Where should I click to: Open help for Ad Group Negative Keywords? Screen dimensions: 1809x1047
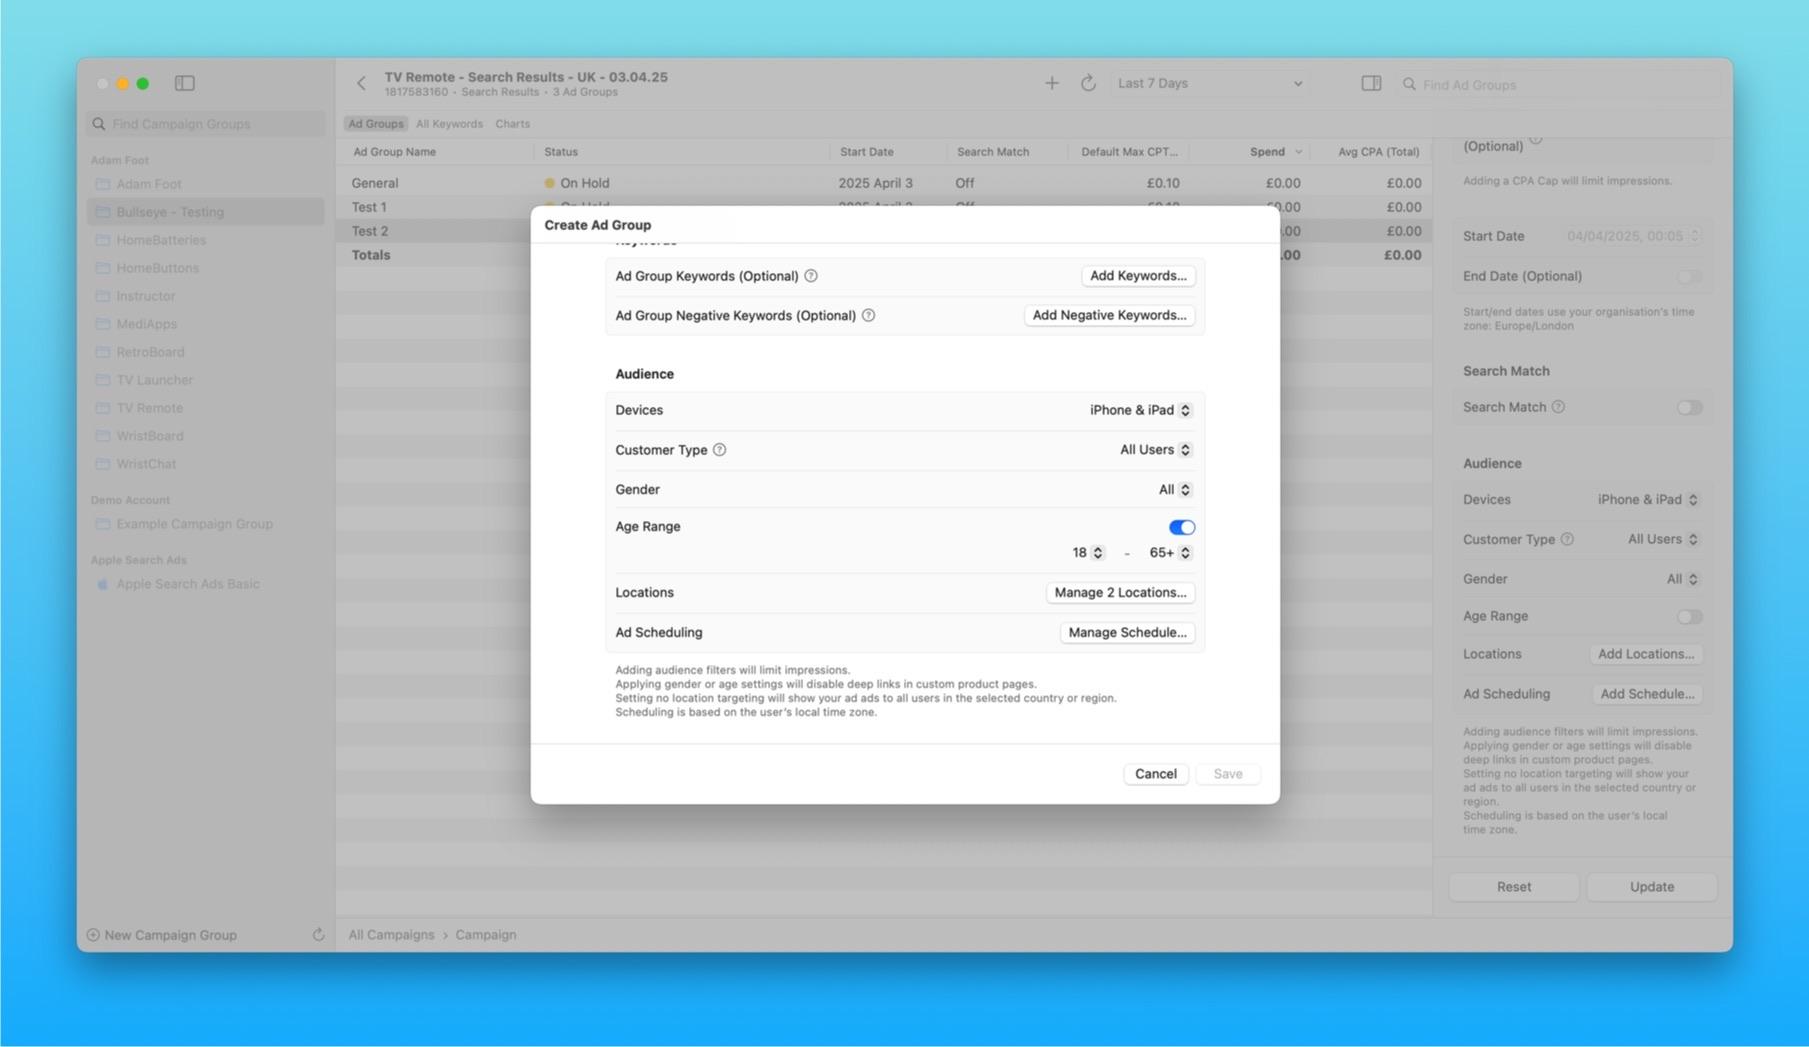tap(868, 315)
